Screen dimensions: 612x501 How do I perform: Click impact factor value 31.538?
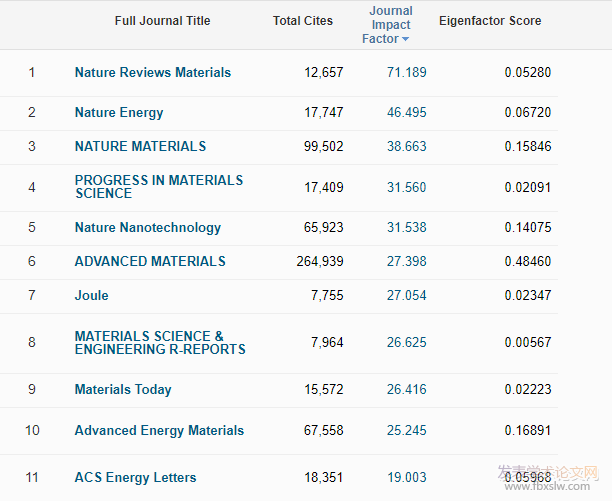[x=407, y=227]
